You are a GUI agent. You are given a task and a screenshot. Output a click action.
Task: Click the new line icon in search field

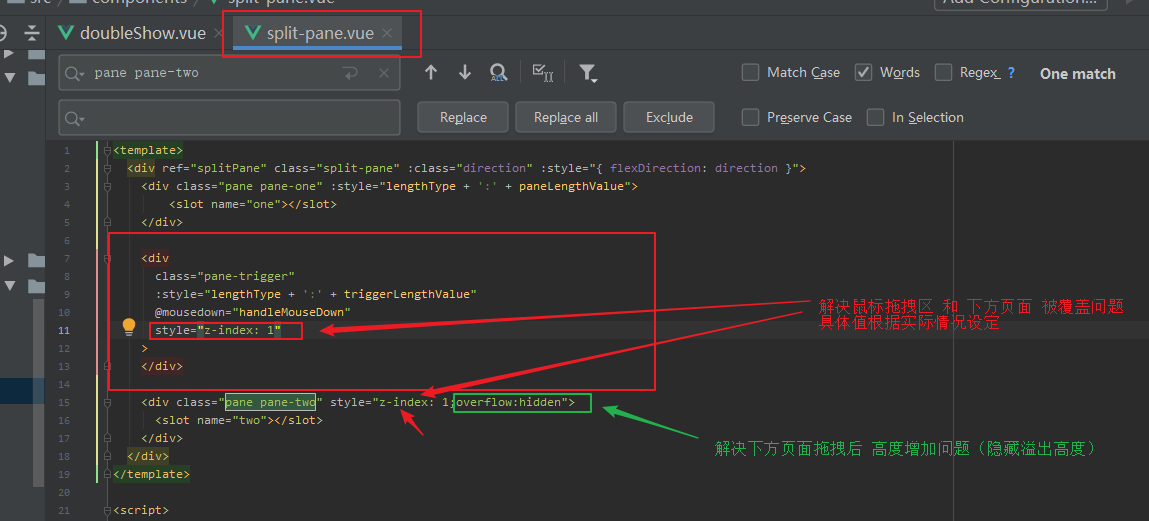click(350, 73)
